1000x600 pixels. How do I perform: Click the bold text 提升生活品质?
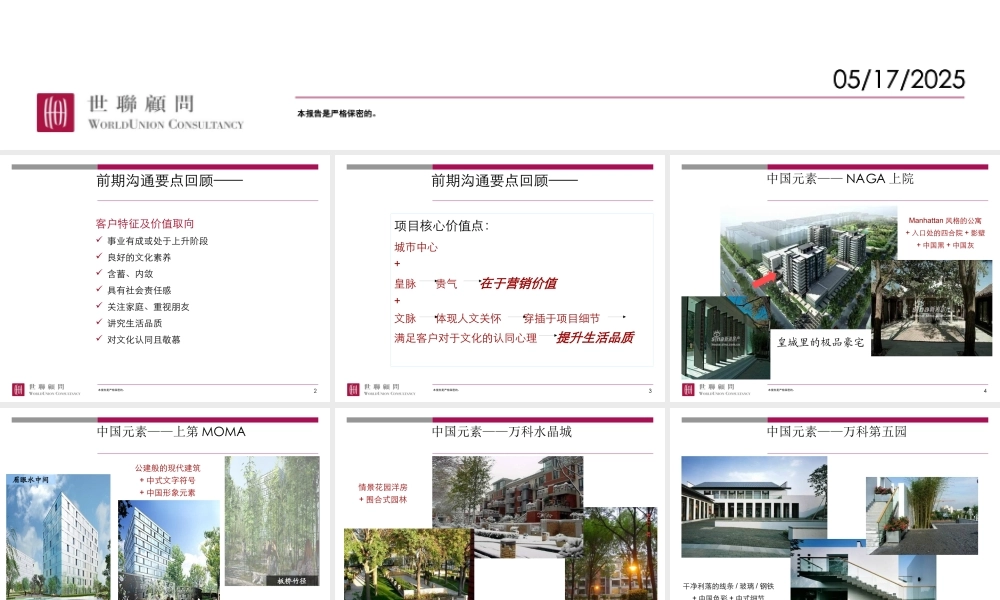pyautogui.click(x=595, y=337)
